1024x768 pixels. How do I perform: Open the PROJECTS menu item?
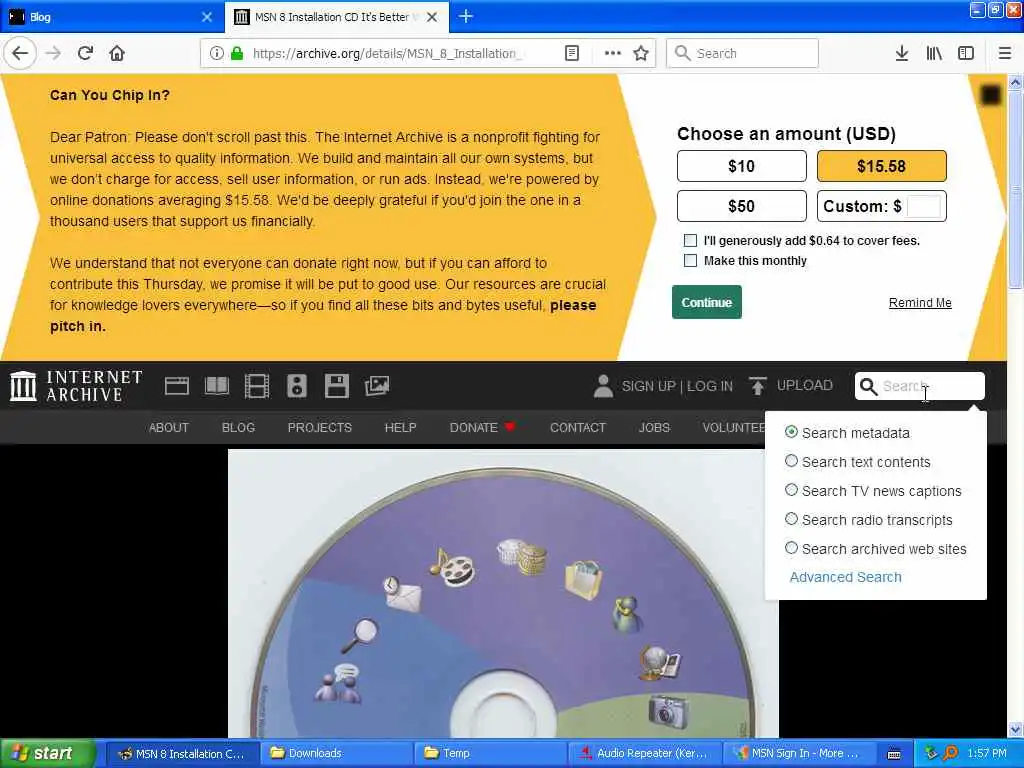tap(320, 428)
